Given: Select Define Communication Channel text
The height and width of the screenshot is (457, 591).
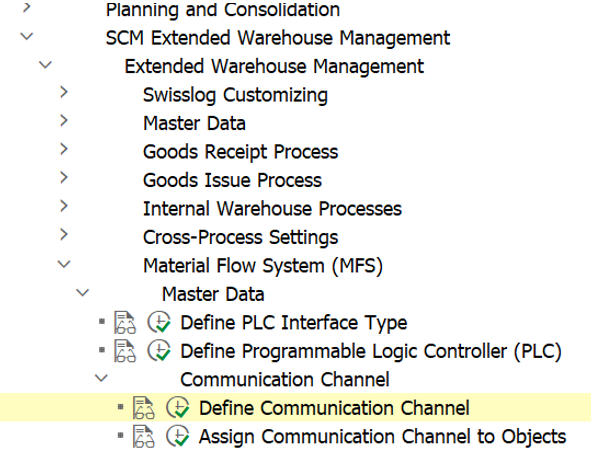Looking at the screenshot, I should 334,408.
